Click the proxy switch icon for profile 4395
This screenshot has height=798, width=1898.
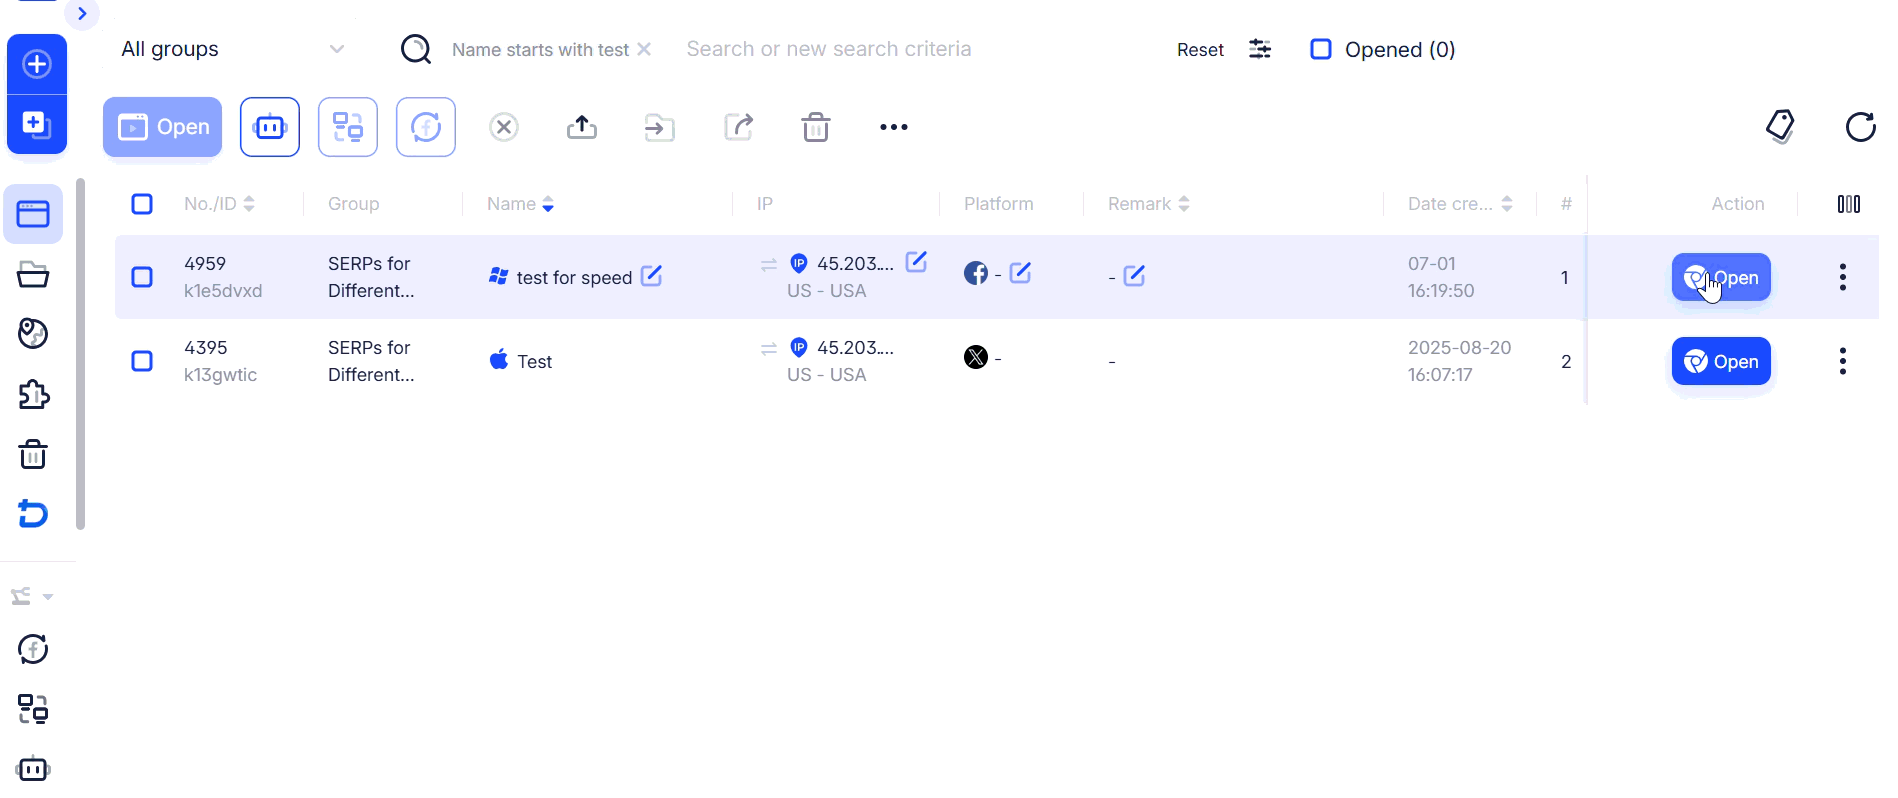click(x=769, y=348)
